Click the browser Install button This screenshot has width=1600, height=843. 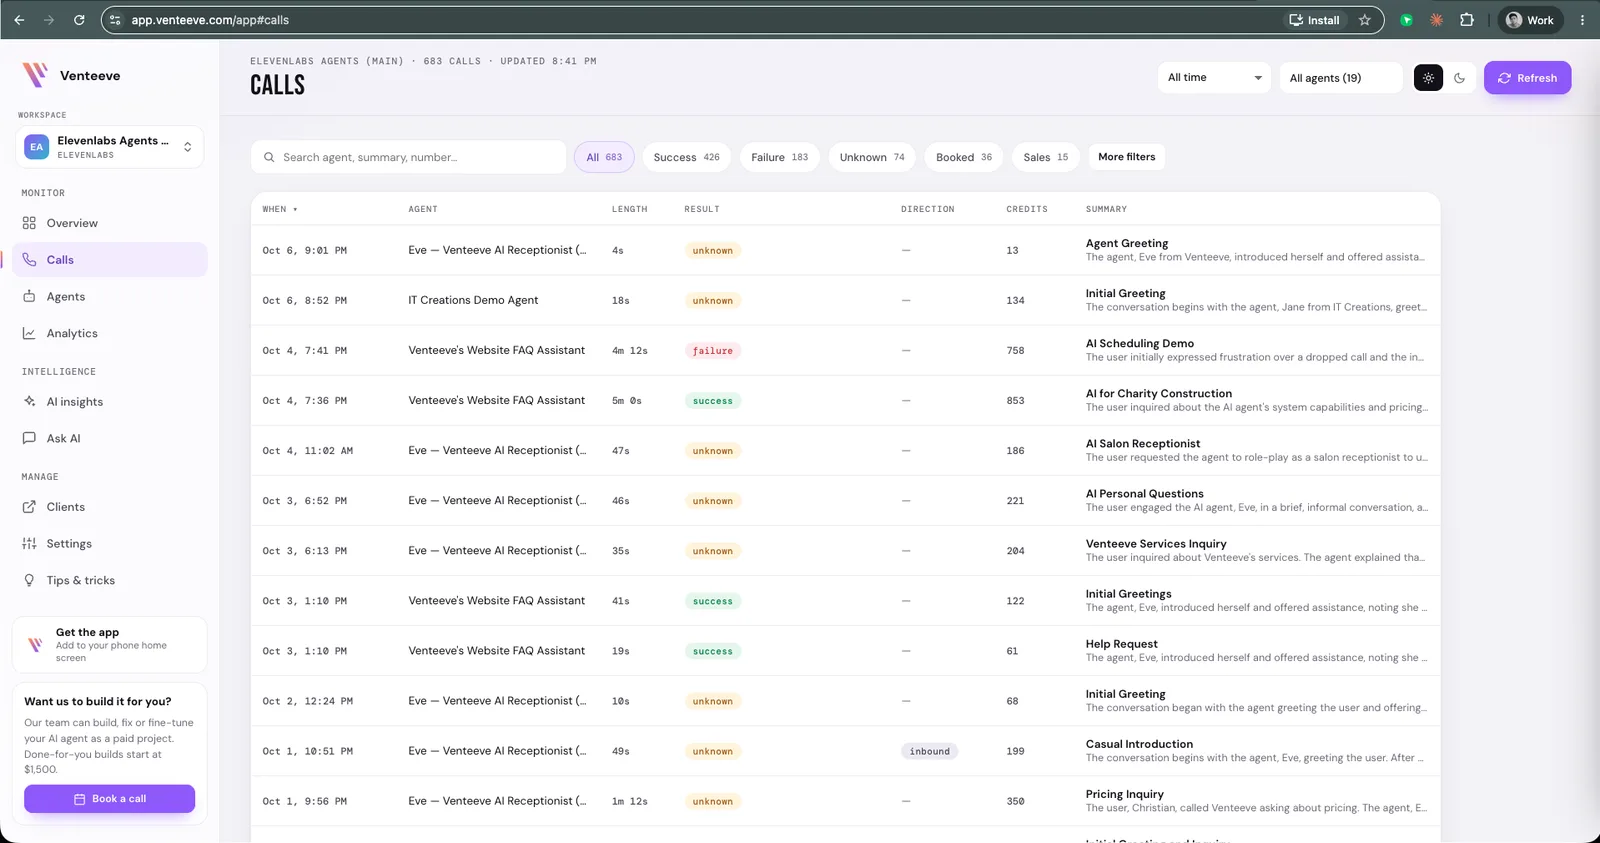coord(1314,20)
